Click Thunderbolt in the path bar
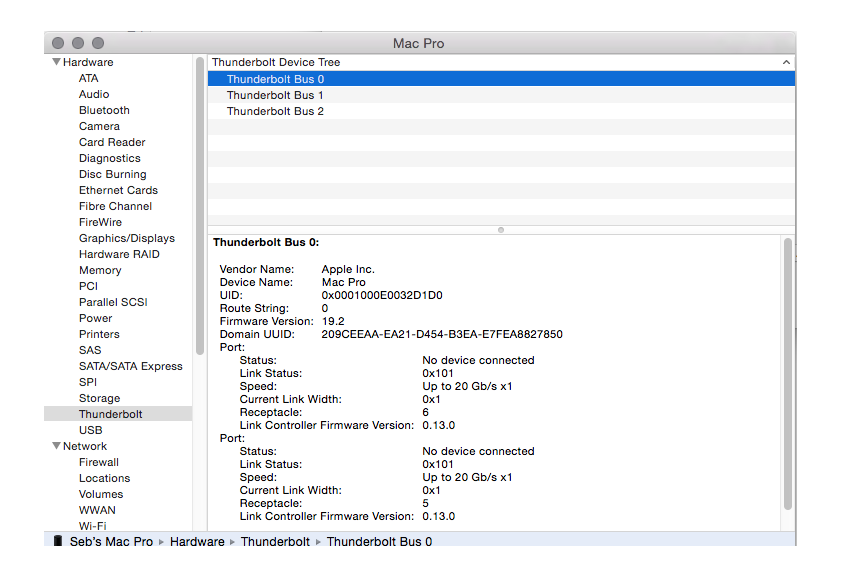This screenshot has width=845, height=567. click(x=275, y=542)
